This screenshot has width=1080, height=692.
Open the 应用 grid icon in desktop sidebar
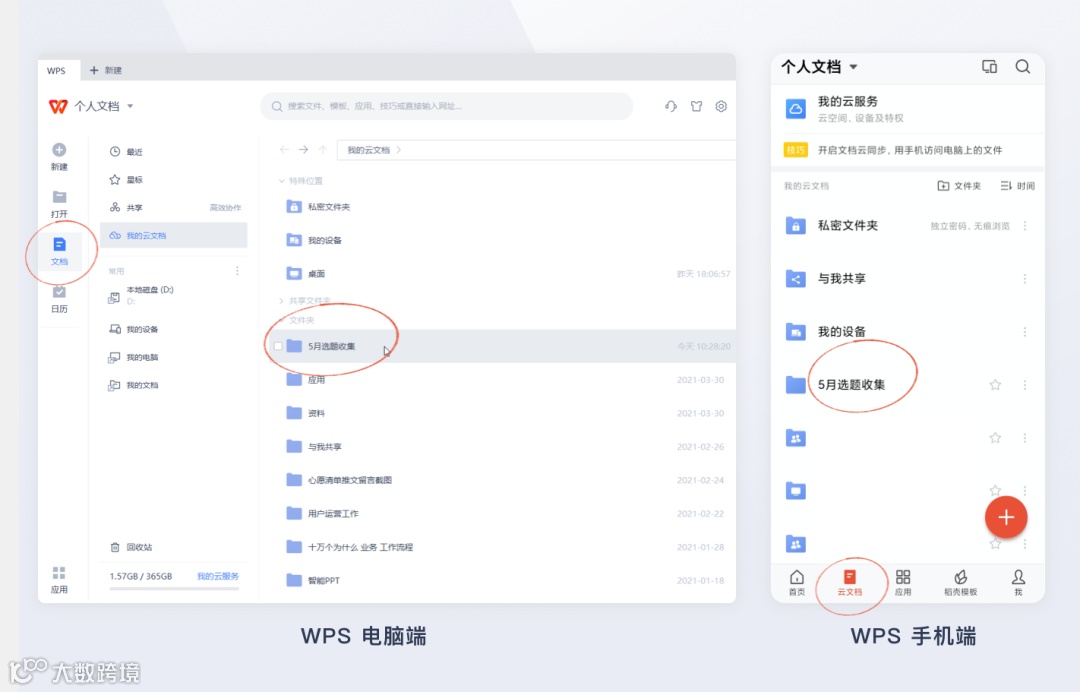(59, 573)
